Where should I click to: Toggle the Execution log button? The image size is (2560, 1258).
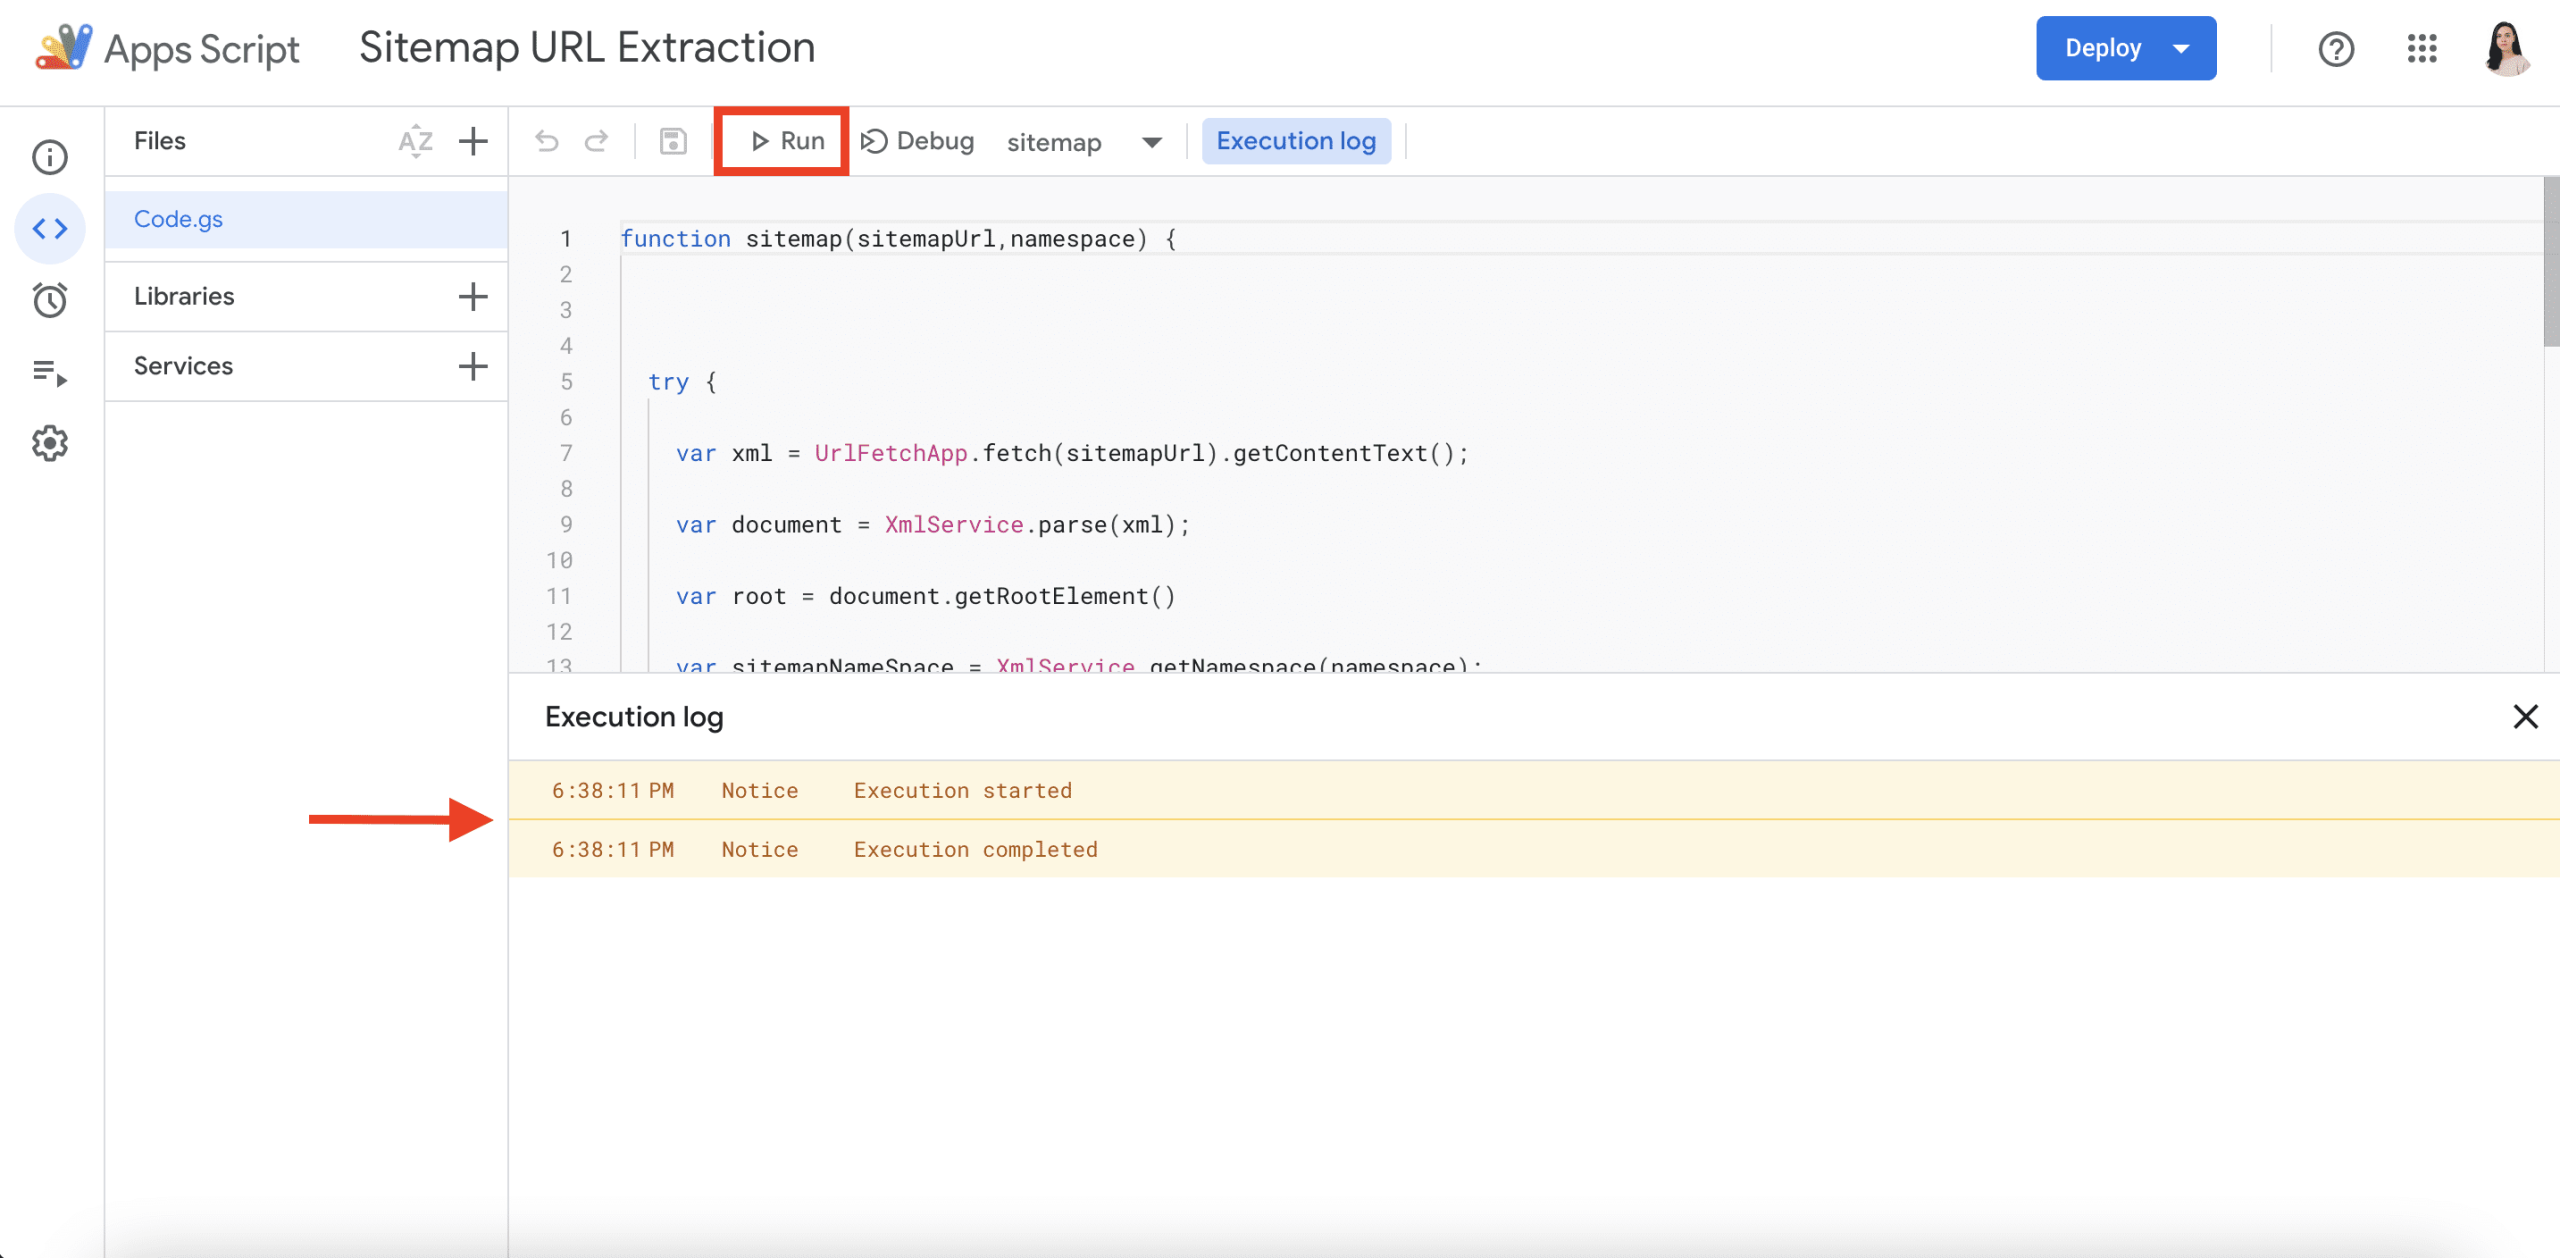coord(1296,141)
